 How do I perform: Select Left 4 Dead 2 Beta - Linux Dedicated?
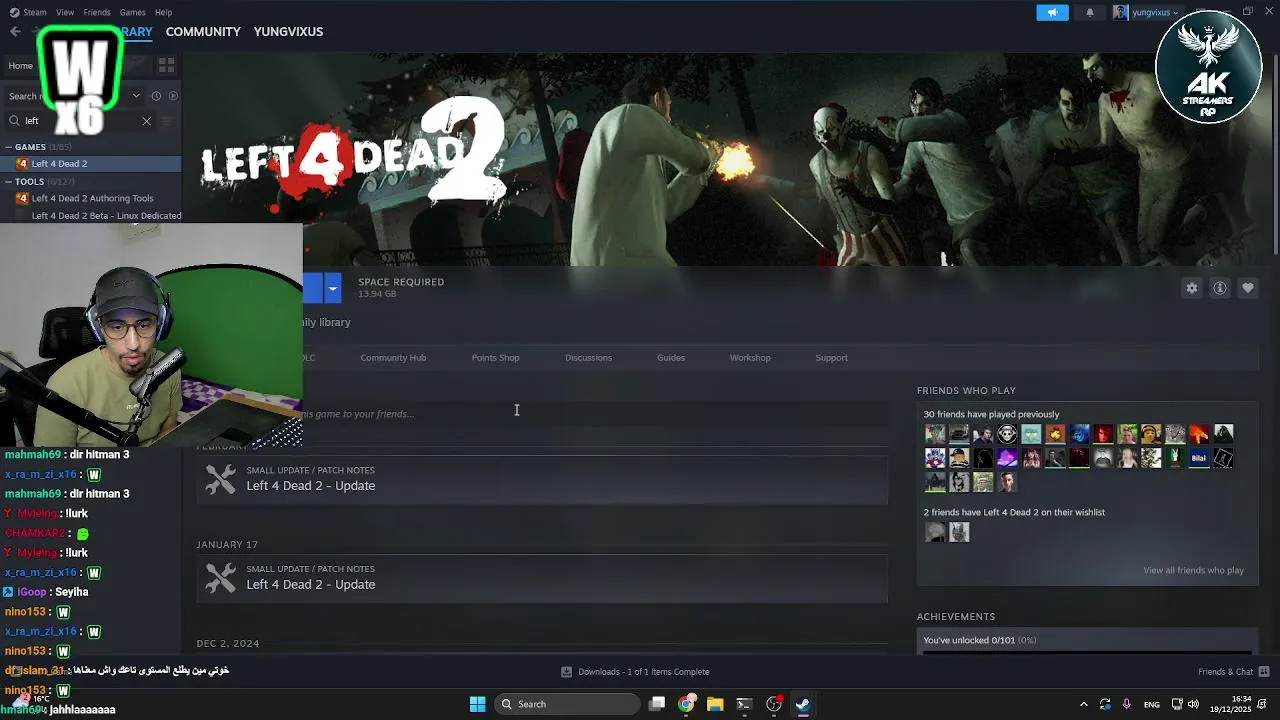(98, 216)
